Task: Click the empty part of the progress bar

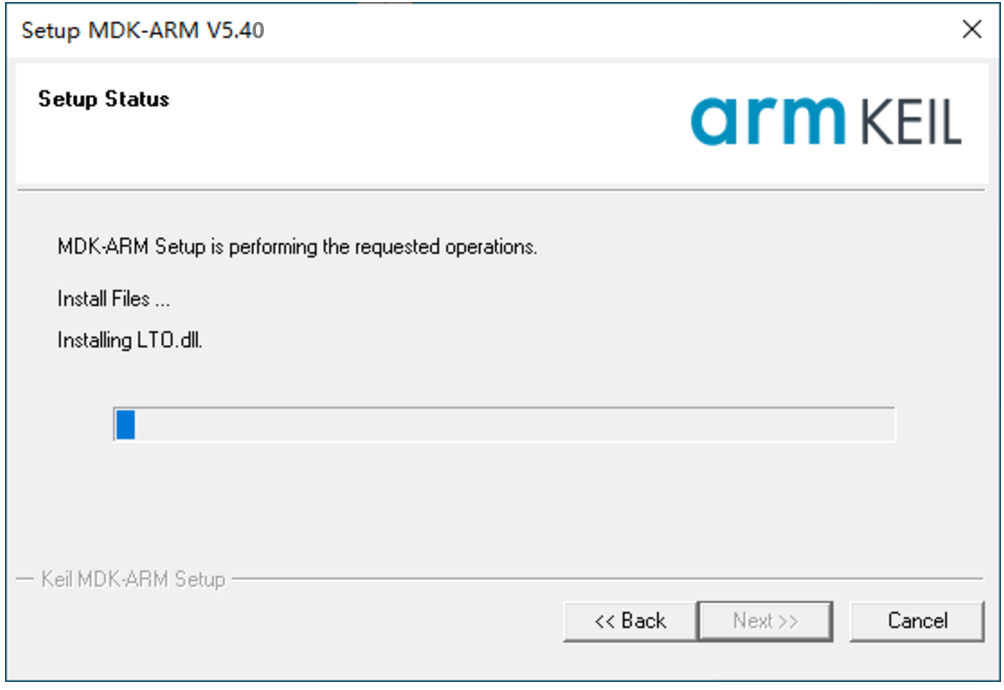Action: coord(515,424)
